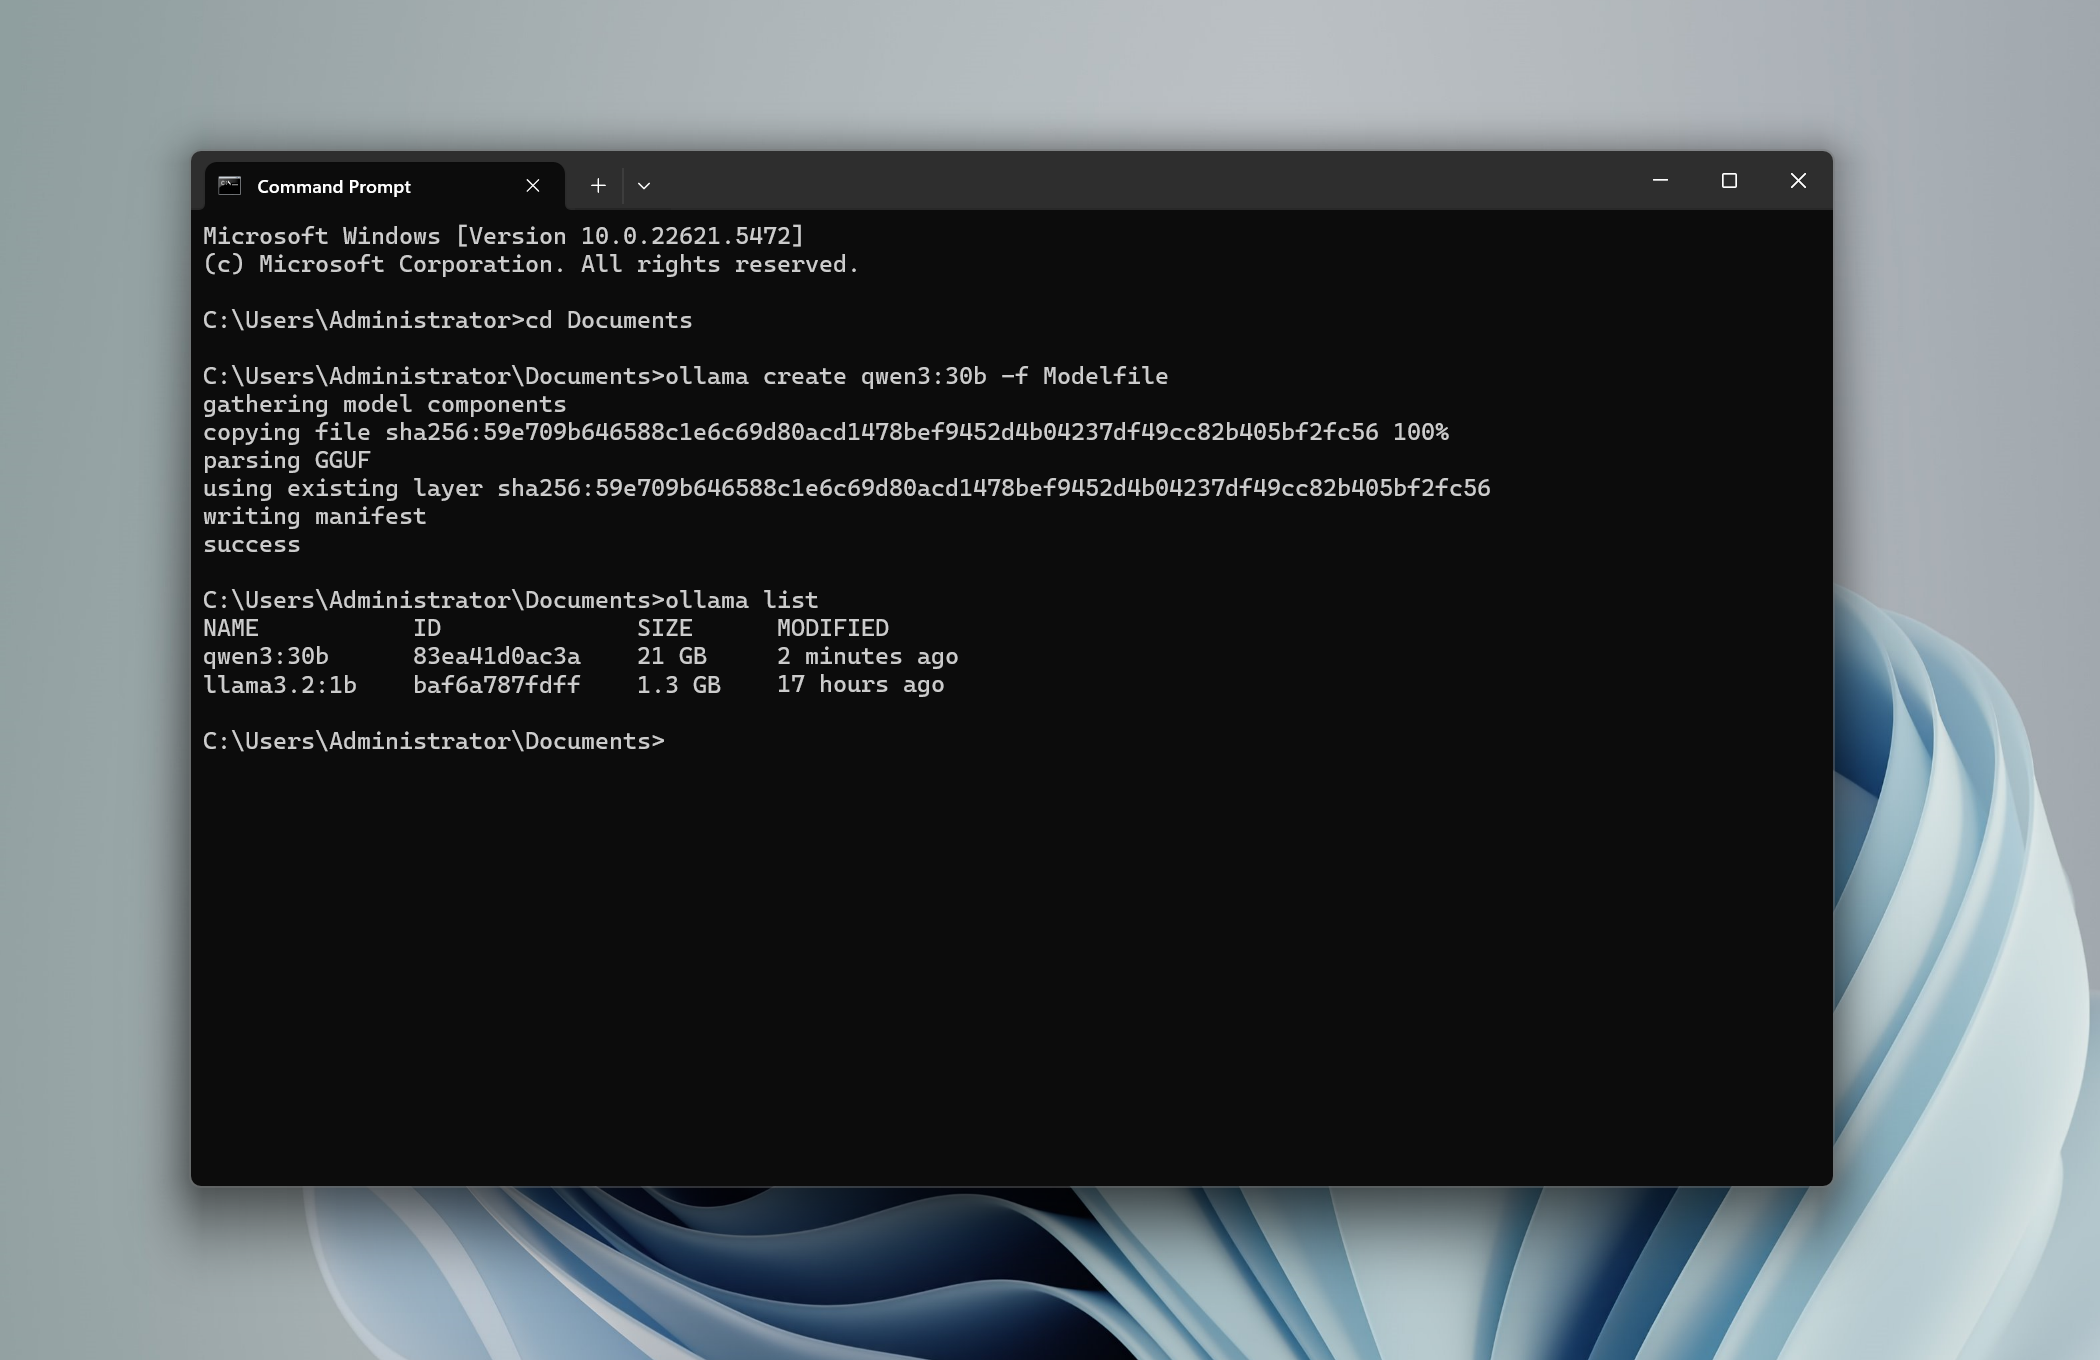Click the llama3.2:1b model name
The image size is (2100, 1360).
click(280, 684)
